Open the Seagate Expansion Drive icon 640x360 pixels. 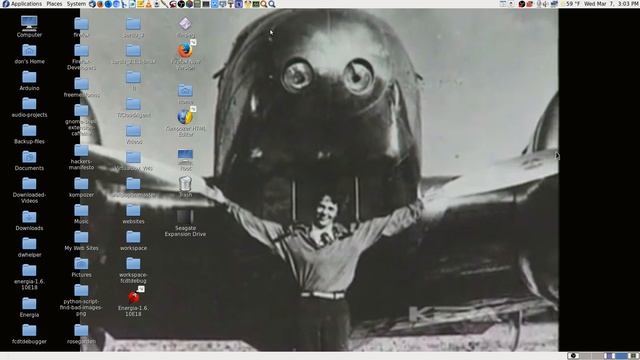pos(185,223)
